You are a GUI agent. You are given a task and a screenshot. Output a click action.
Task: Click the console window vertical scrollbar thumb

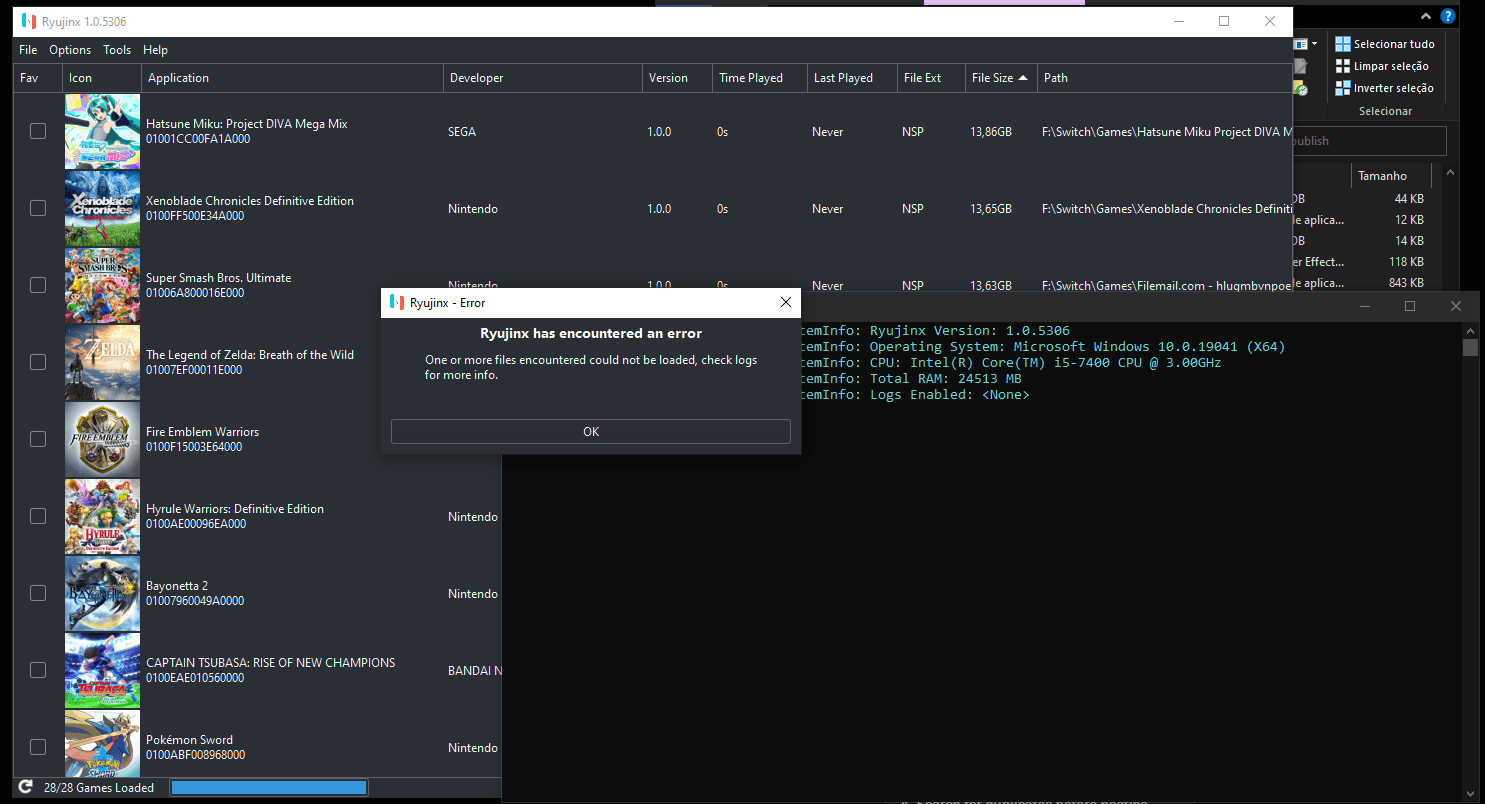[1470, 347]
